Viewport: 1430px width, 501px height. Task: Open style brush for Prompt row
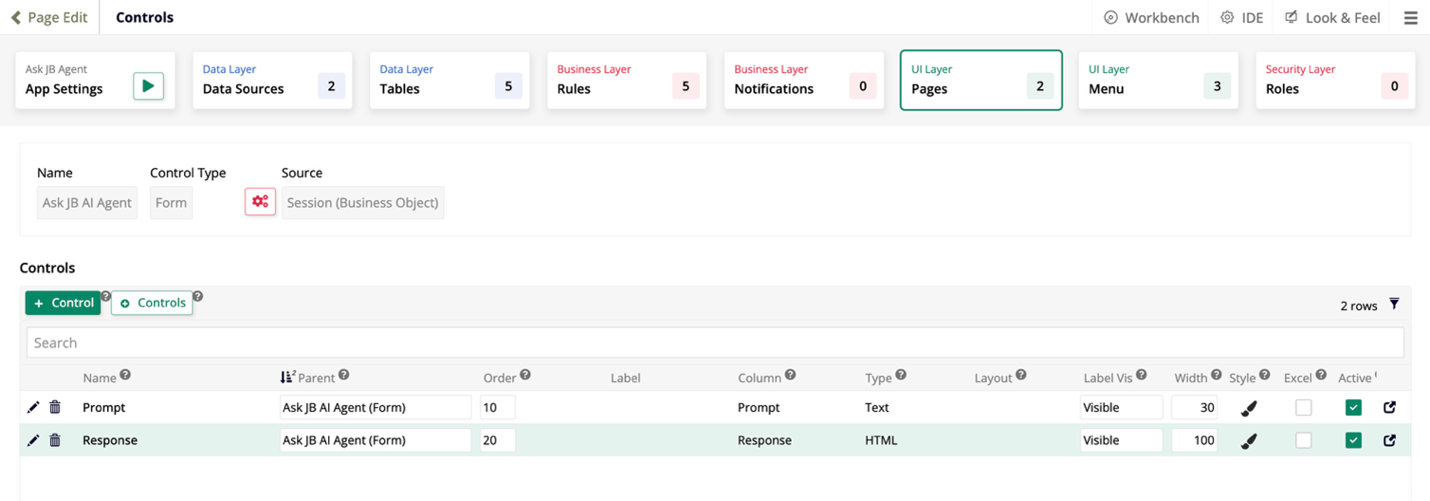(x=1248, y=408)
